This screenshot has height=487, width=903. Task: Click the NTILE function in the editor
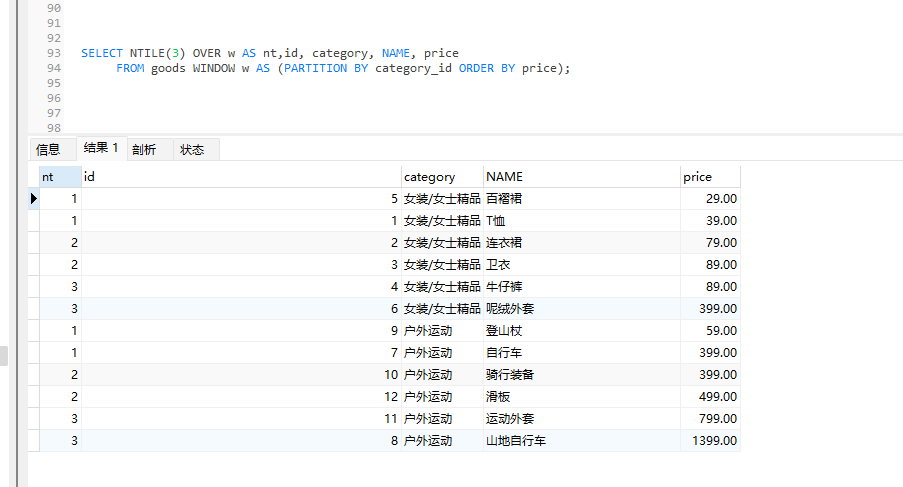point(147,53)
